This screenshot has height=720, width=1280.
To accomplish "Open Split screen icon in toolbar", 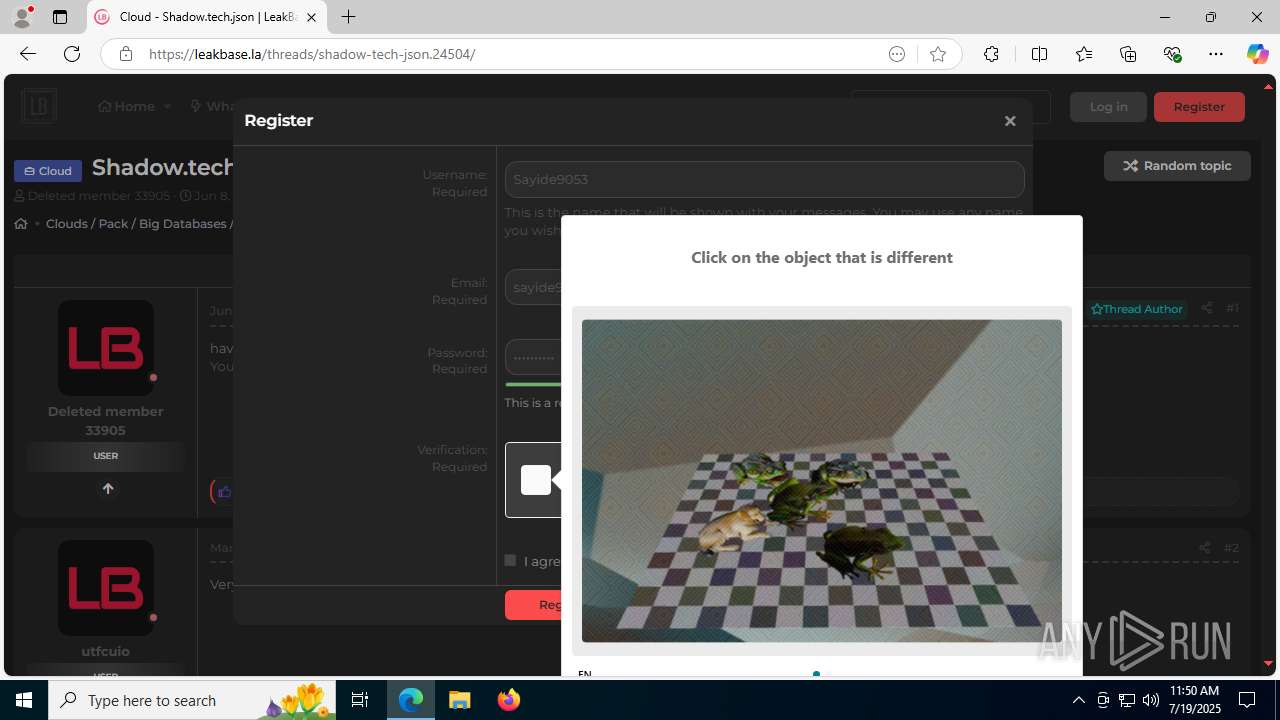I will point(1039,54).
